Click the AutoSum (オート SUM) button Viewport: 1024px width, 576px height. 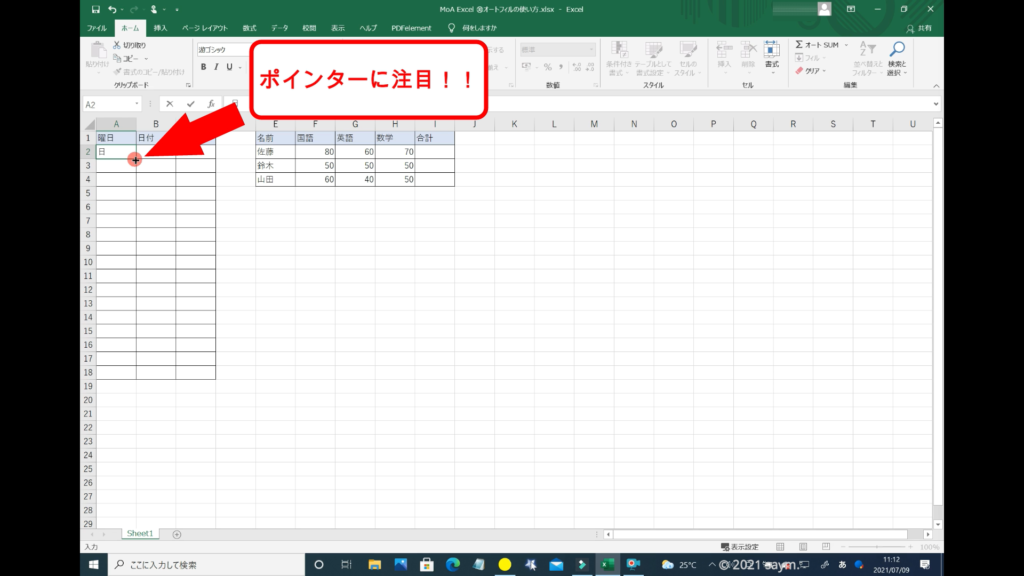click(x=820, y=45)
